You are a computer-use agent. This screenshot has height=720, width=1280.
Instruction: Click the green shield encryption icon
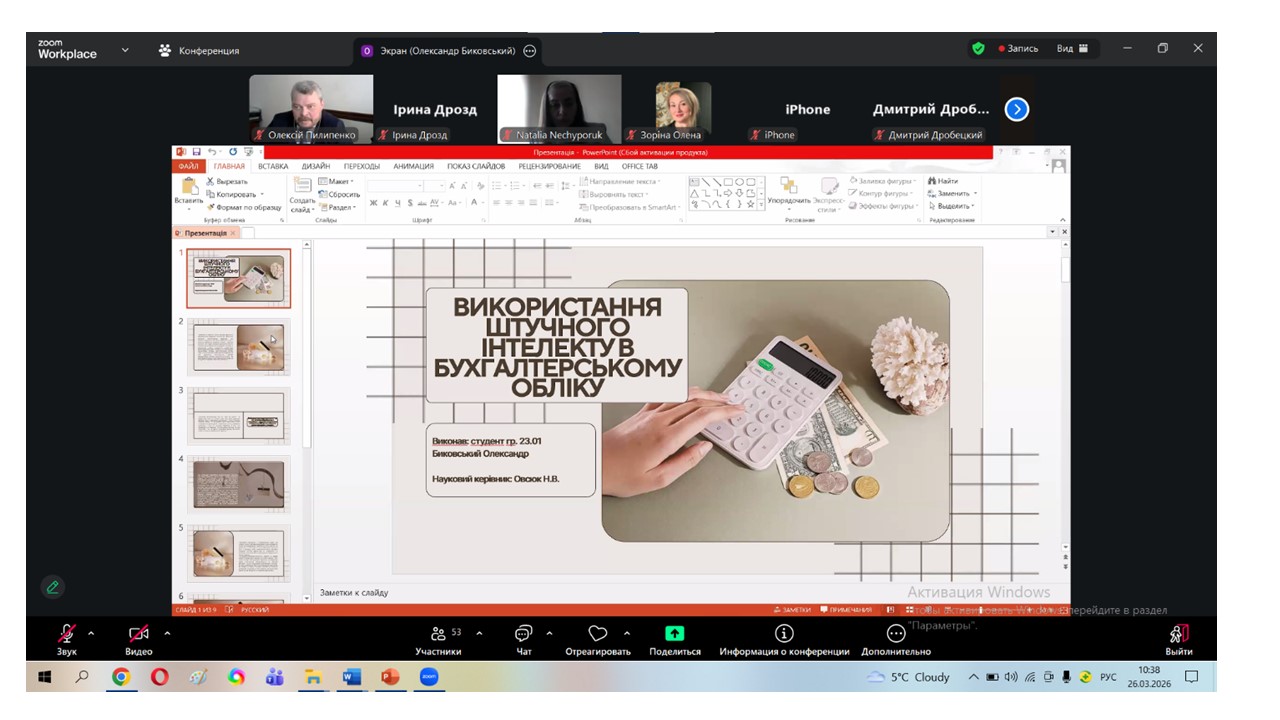click(x=978, y=48)
